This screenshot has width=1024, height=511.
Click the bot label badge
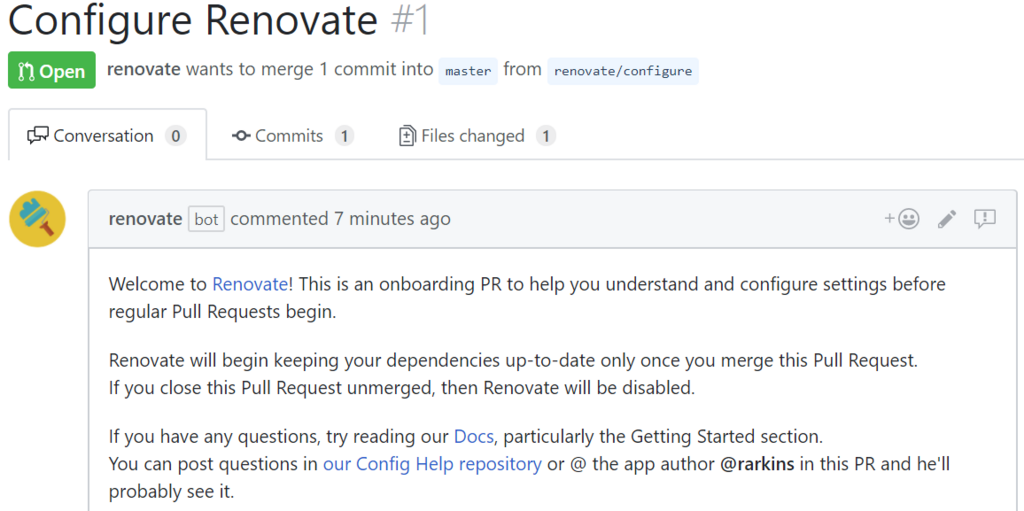coord(206,219)
